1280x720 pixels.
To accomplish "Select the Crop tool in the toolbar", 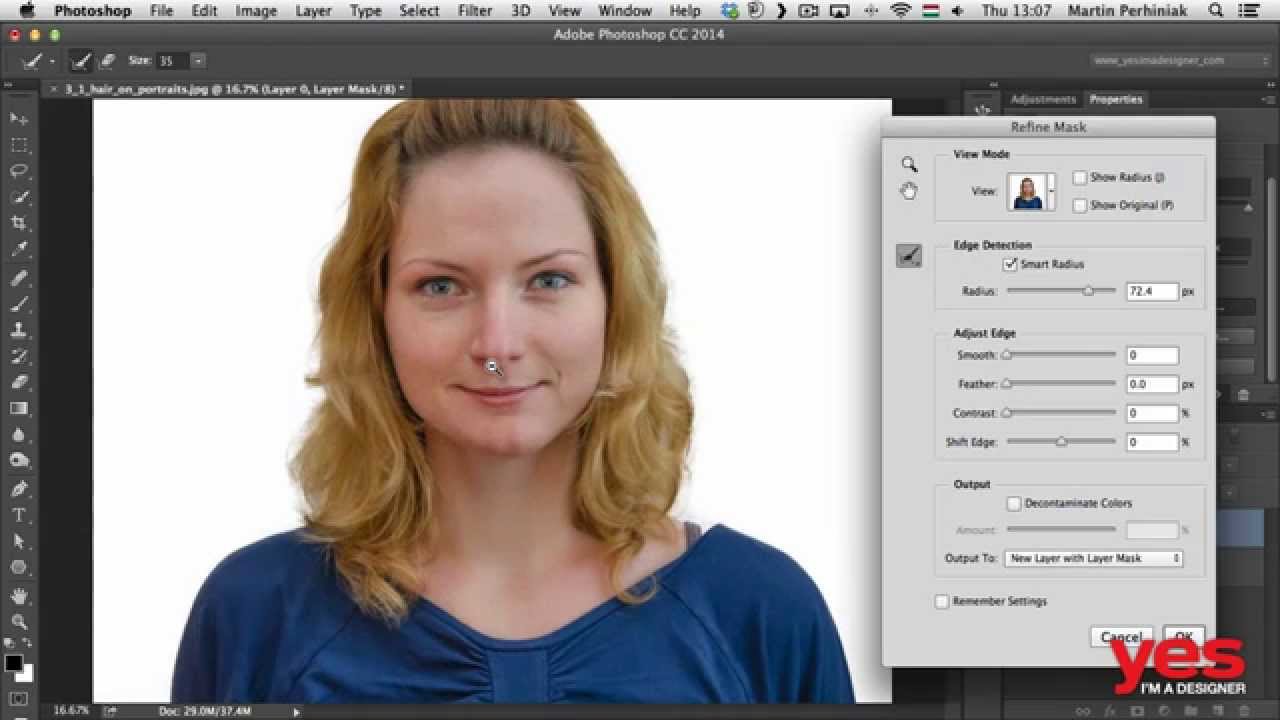I will [x=19, y=223].
